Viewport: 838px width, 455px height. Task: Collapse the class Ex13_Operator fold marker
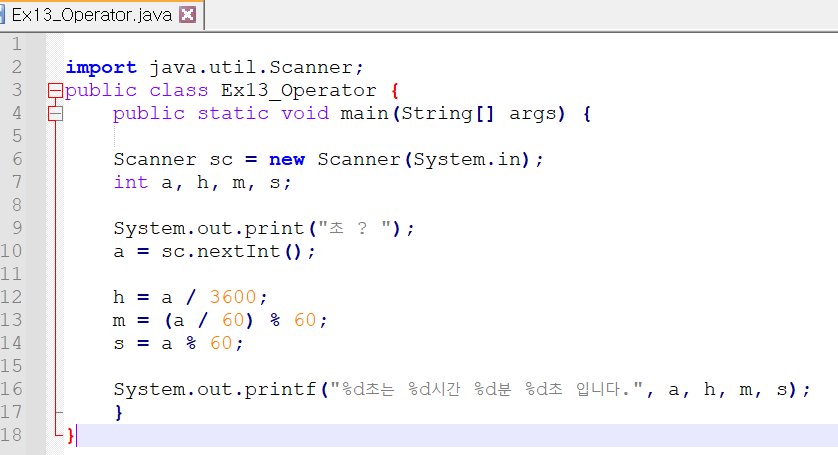click(x=55, y=90)
